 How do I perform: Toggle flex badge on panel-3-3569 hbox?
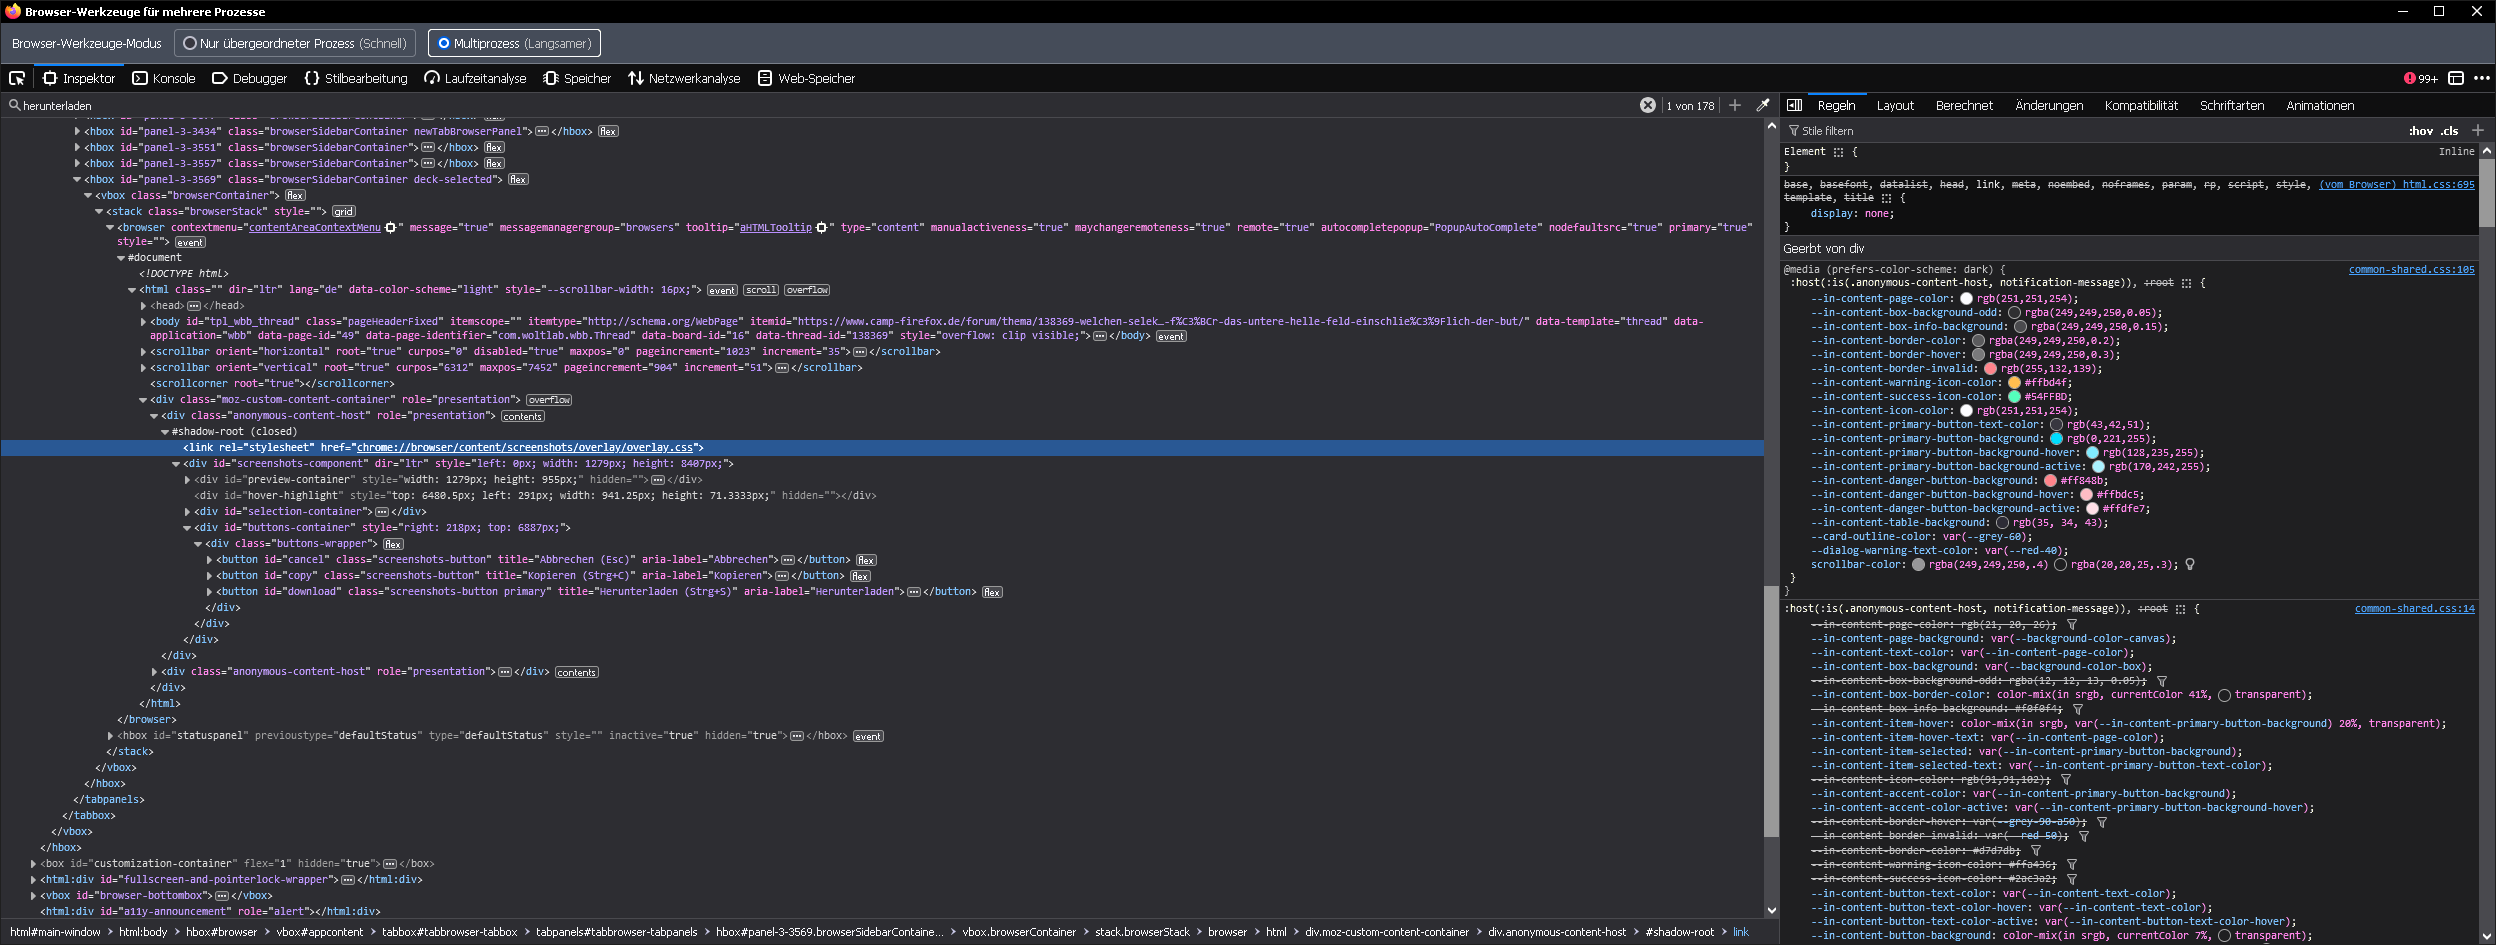tap(518, 180)
